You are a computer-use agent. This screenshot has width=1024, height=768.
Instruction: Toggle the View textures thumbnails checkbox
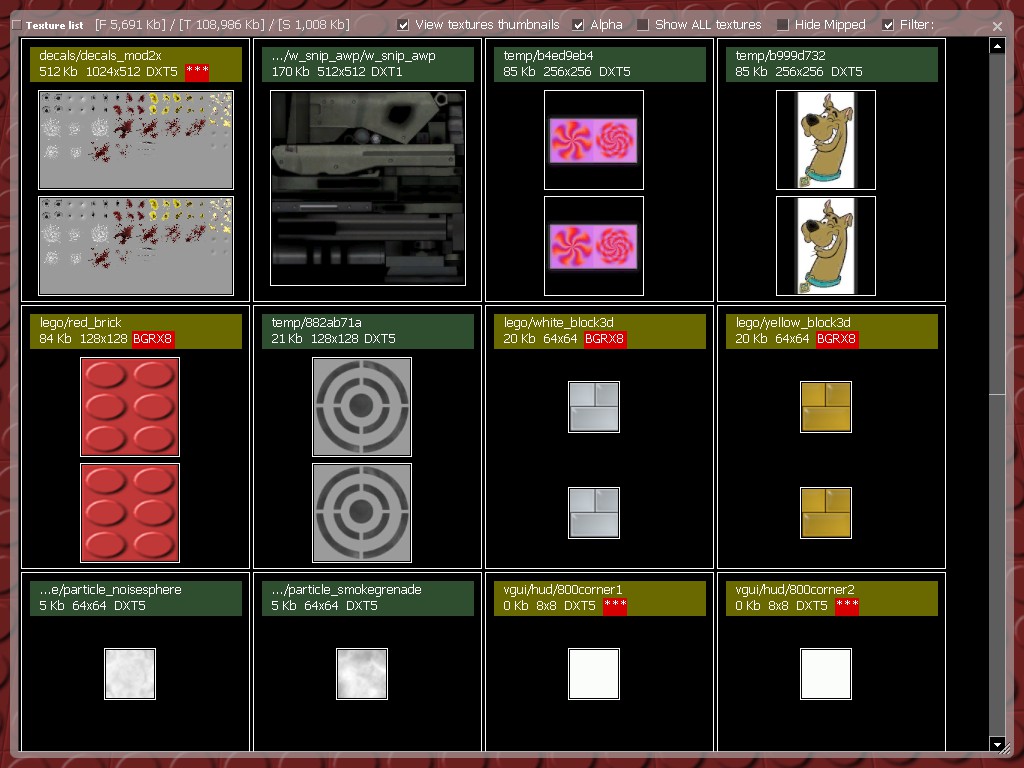pos(403,25)
